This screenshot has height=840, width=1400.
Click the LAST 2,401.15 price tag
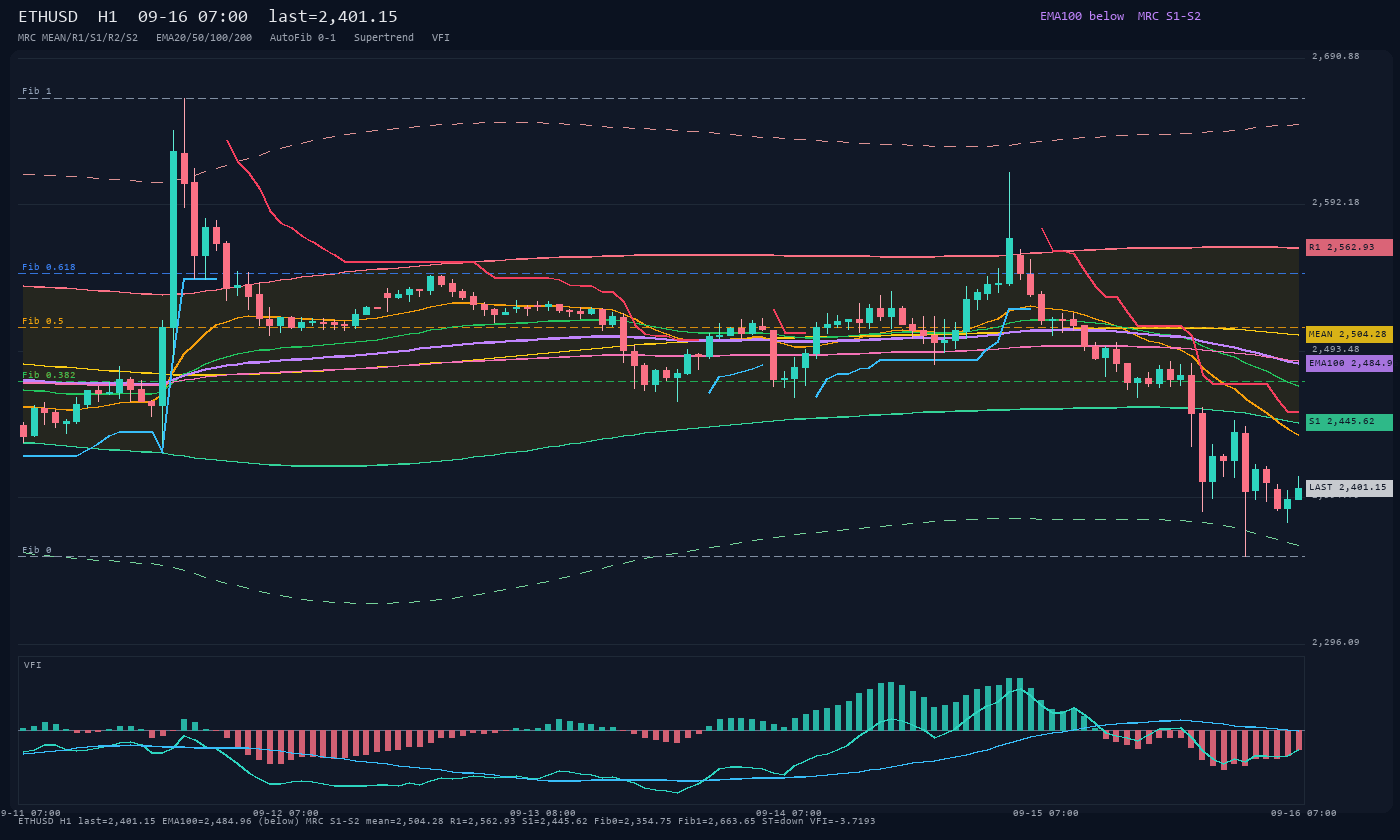(x=1349, y=488)
